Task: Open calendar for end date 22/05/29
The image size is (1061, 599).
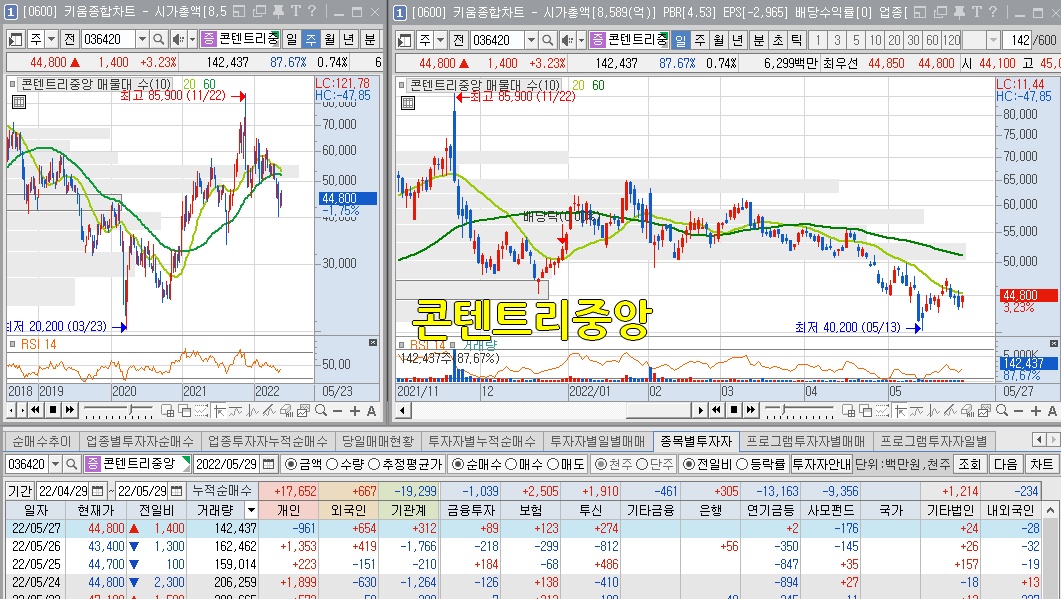Action: [x=176, y=491]
